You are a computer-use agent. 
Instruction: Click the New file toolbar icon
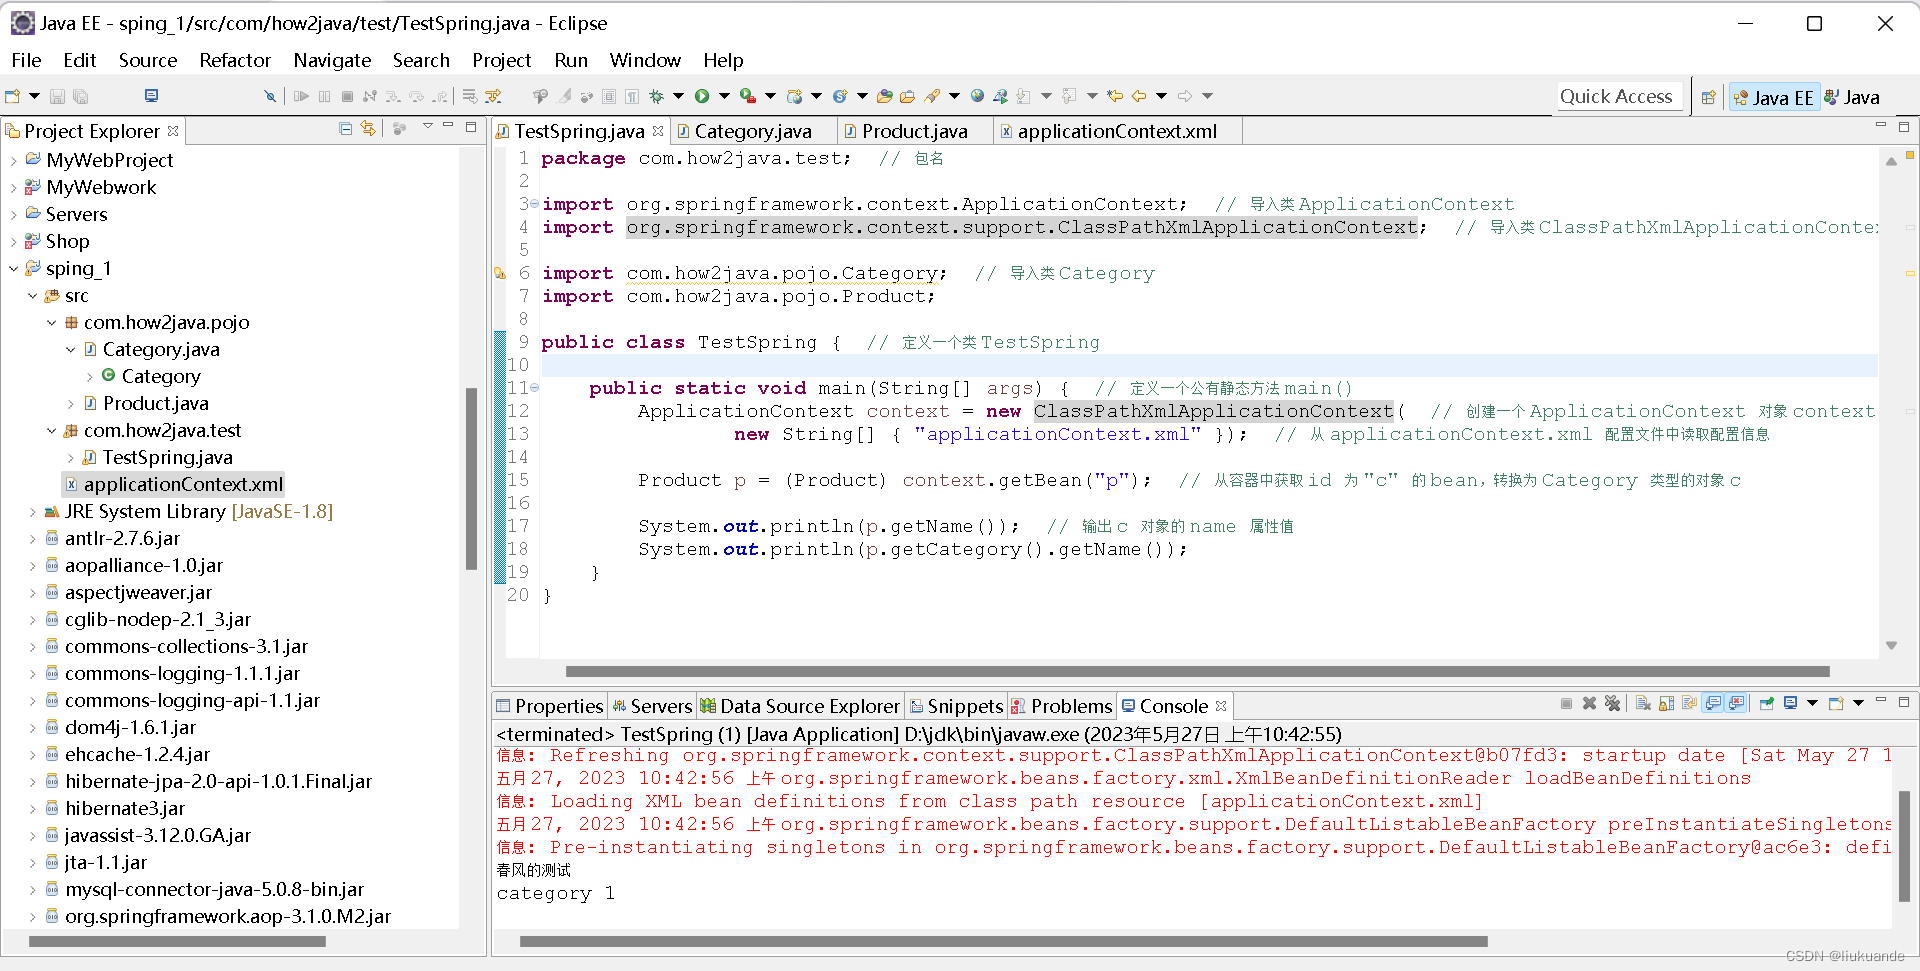pos(13,96)
